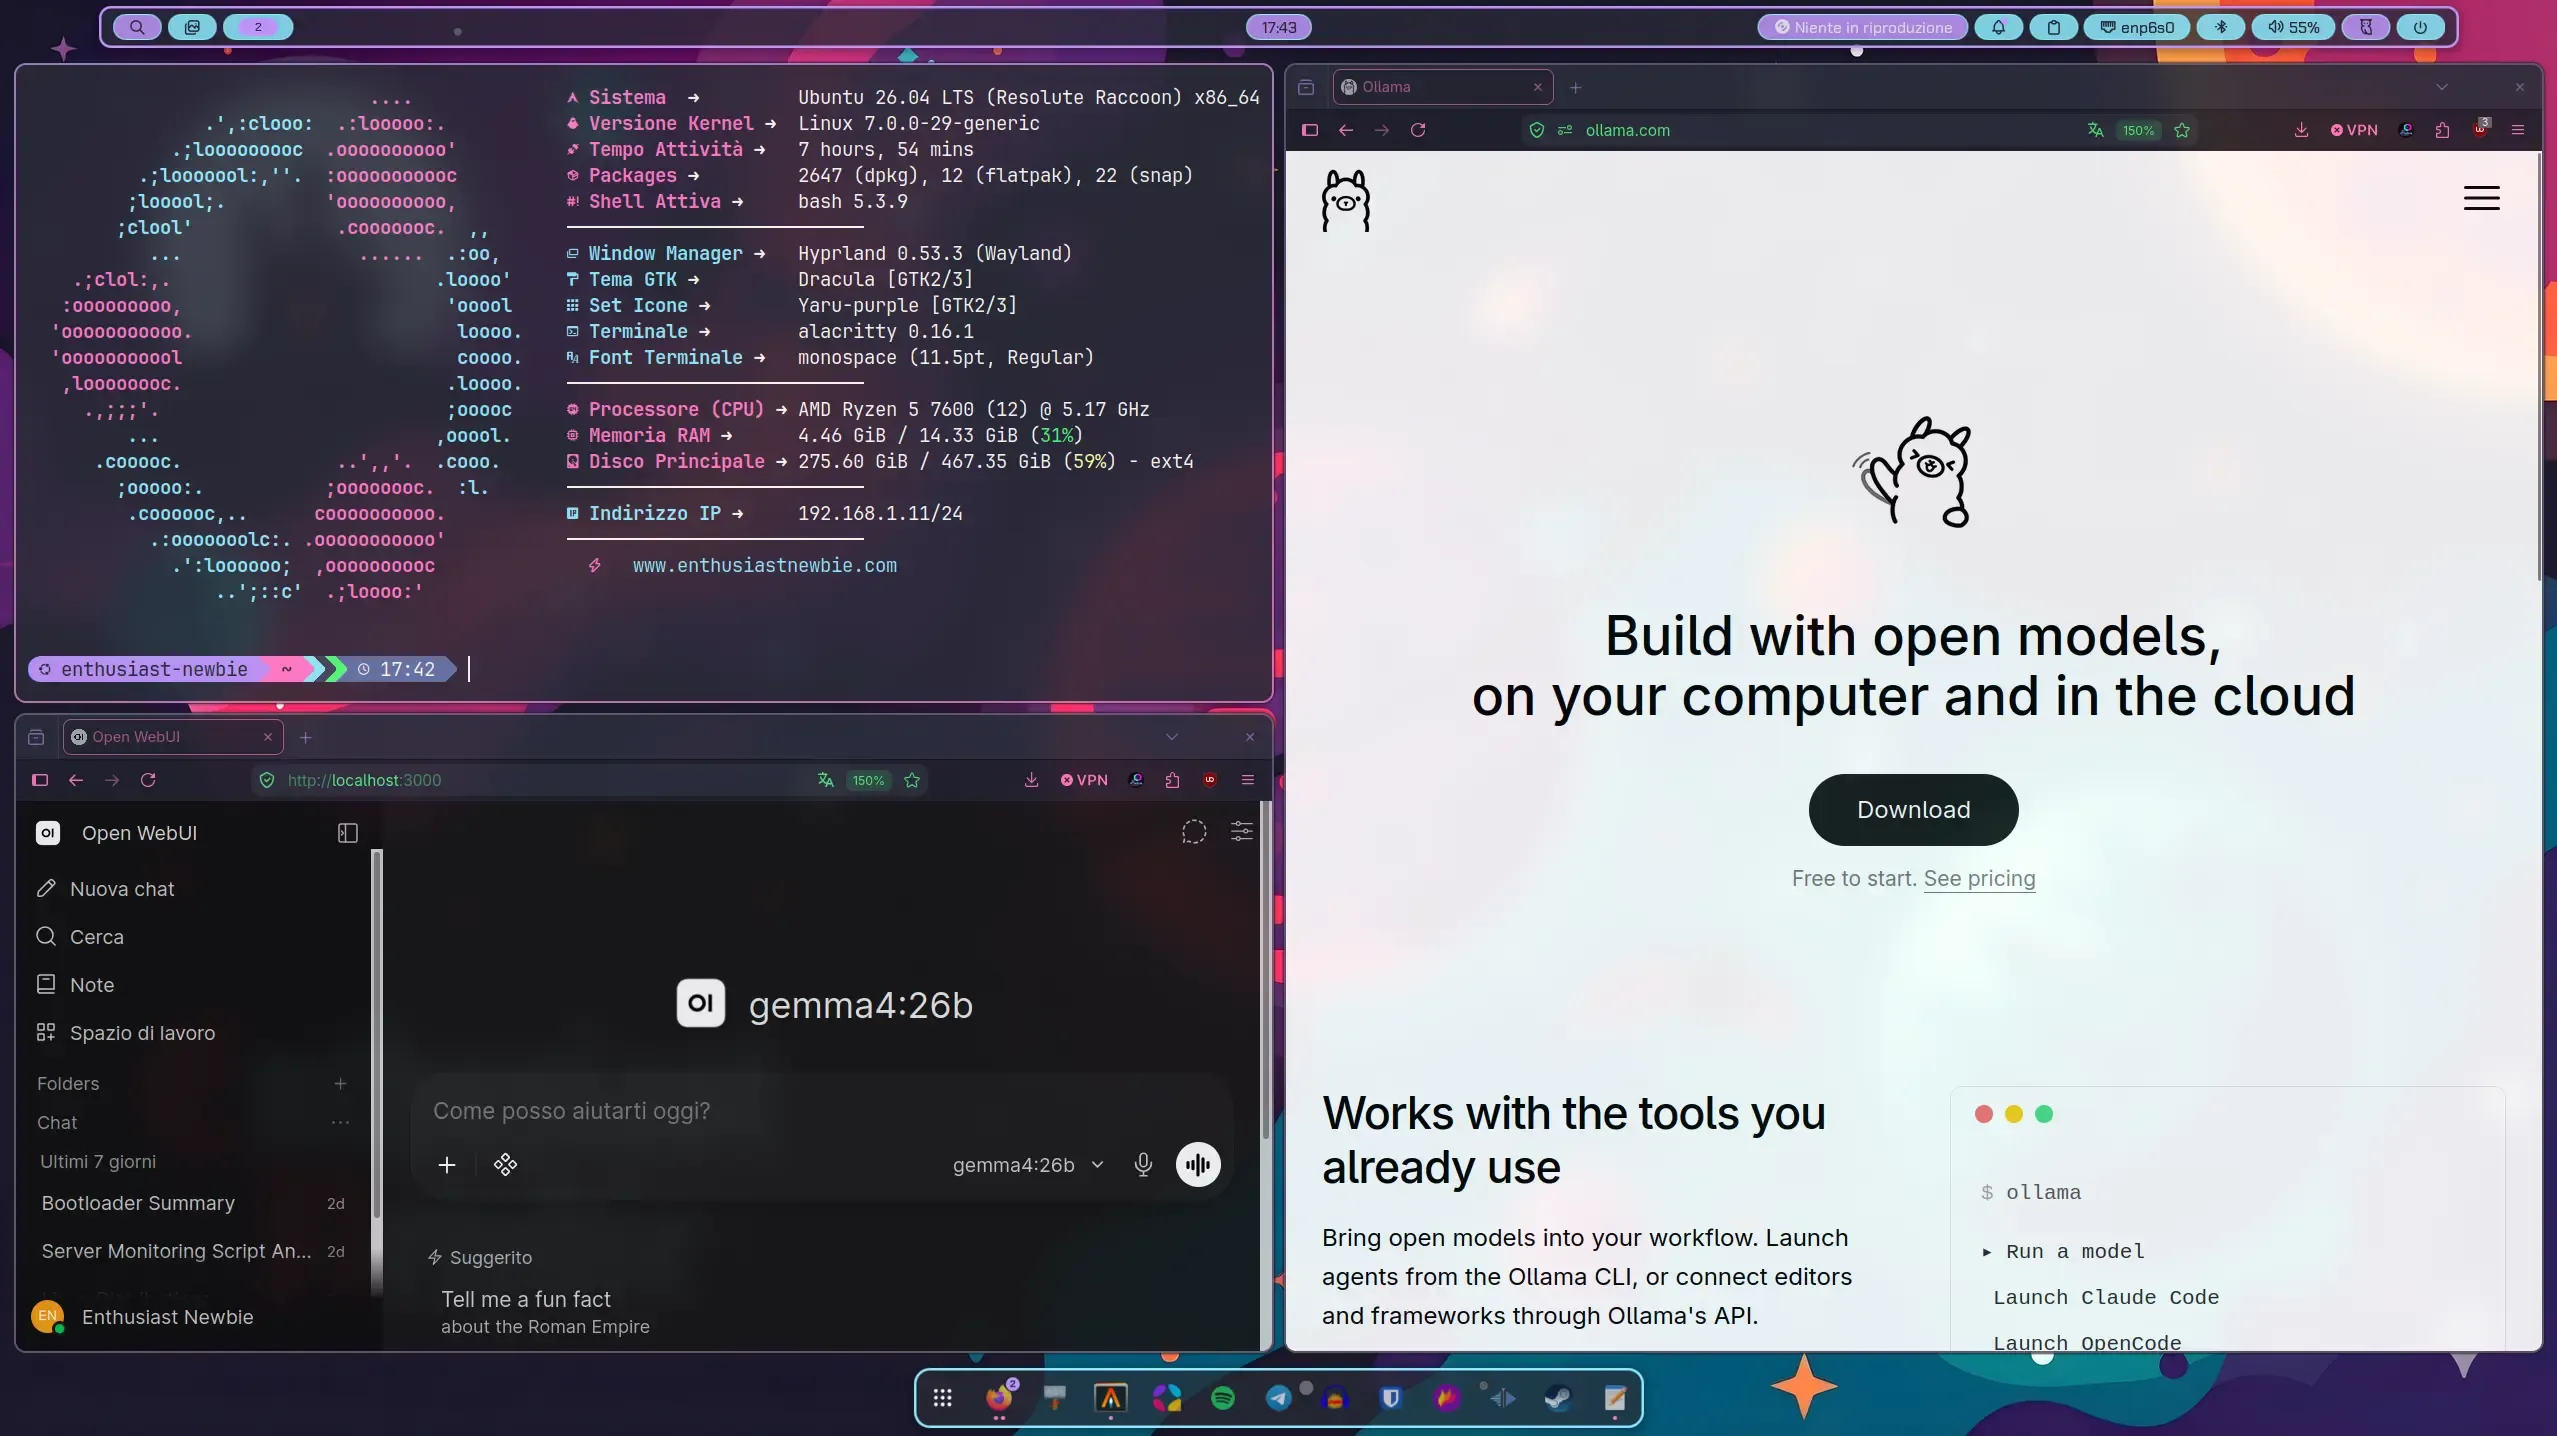This screenshot has height=1436, width=2557.
Task: Open a new tab in the Ollama browser window
Action: coord(1575,88)
